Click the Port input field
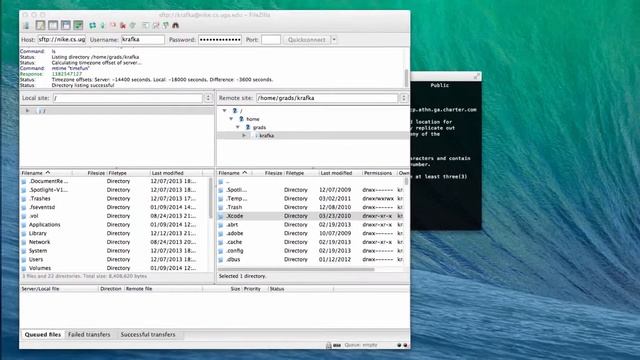 [x=271, y=40]
